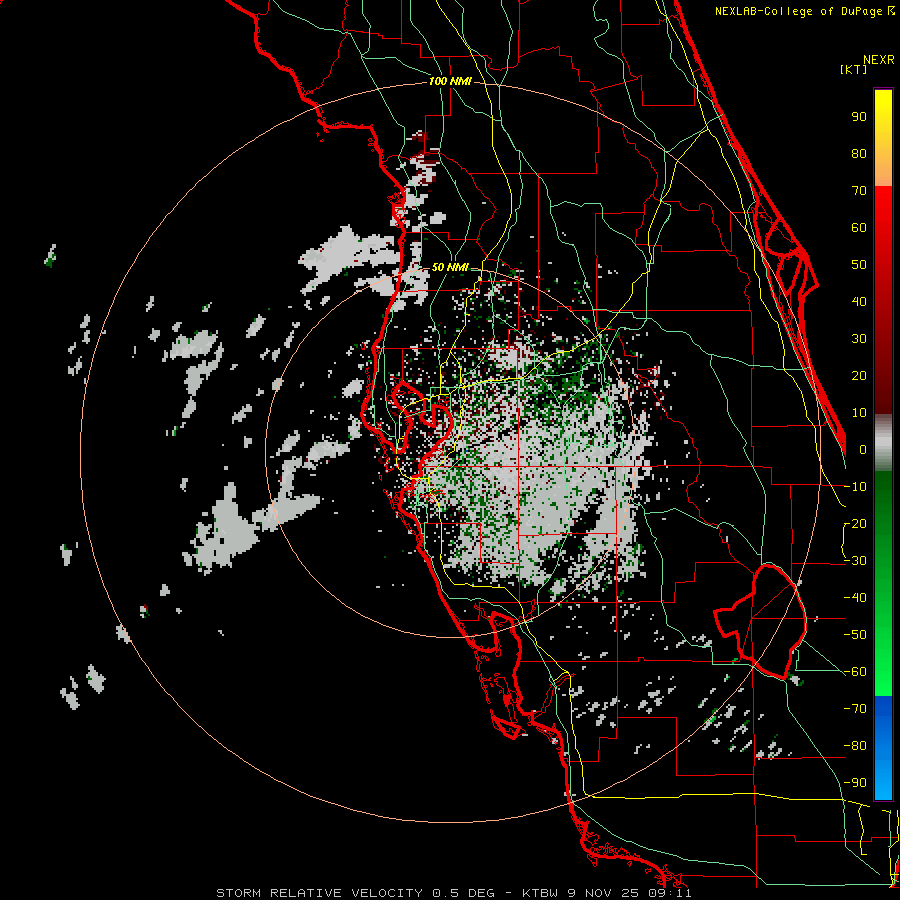Click the positive "60" velocity scale value
This screenshot has height=900, width=900.
(859, 227)
